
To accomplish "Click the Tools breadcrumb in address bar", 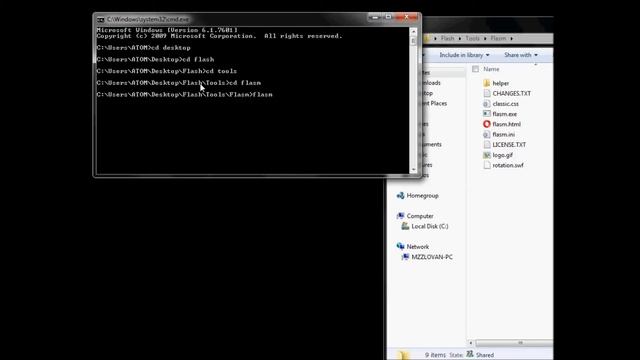I will pyautogui.click(x=472, y=38).
